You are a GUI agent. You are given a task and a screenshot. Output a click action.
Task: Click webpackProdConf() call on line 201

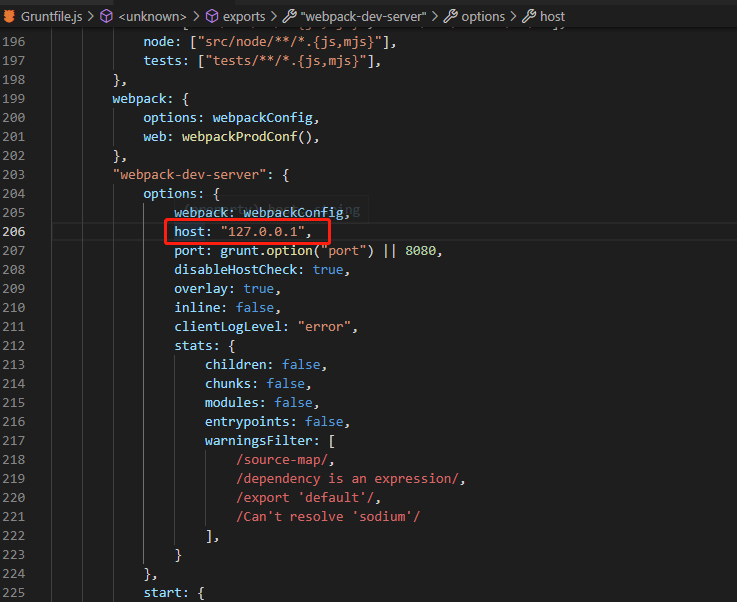(247, 137)
